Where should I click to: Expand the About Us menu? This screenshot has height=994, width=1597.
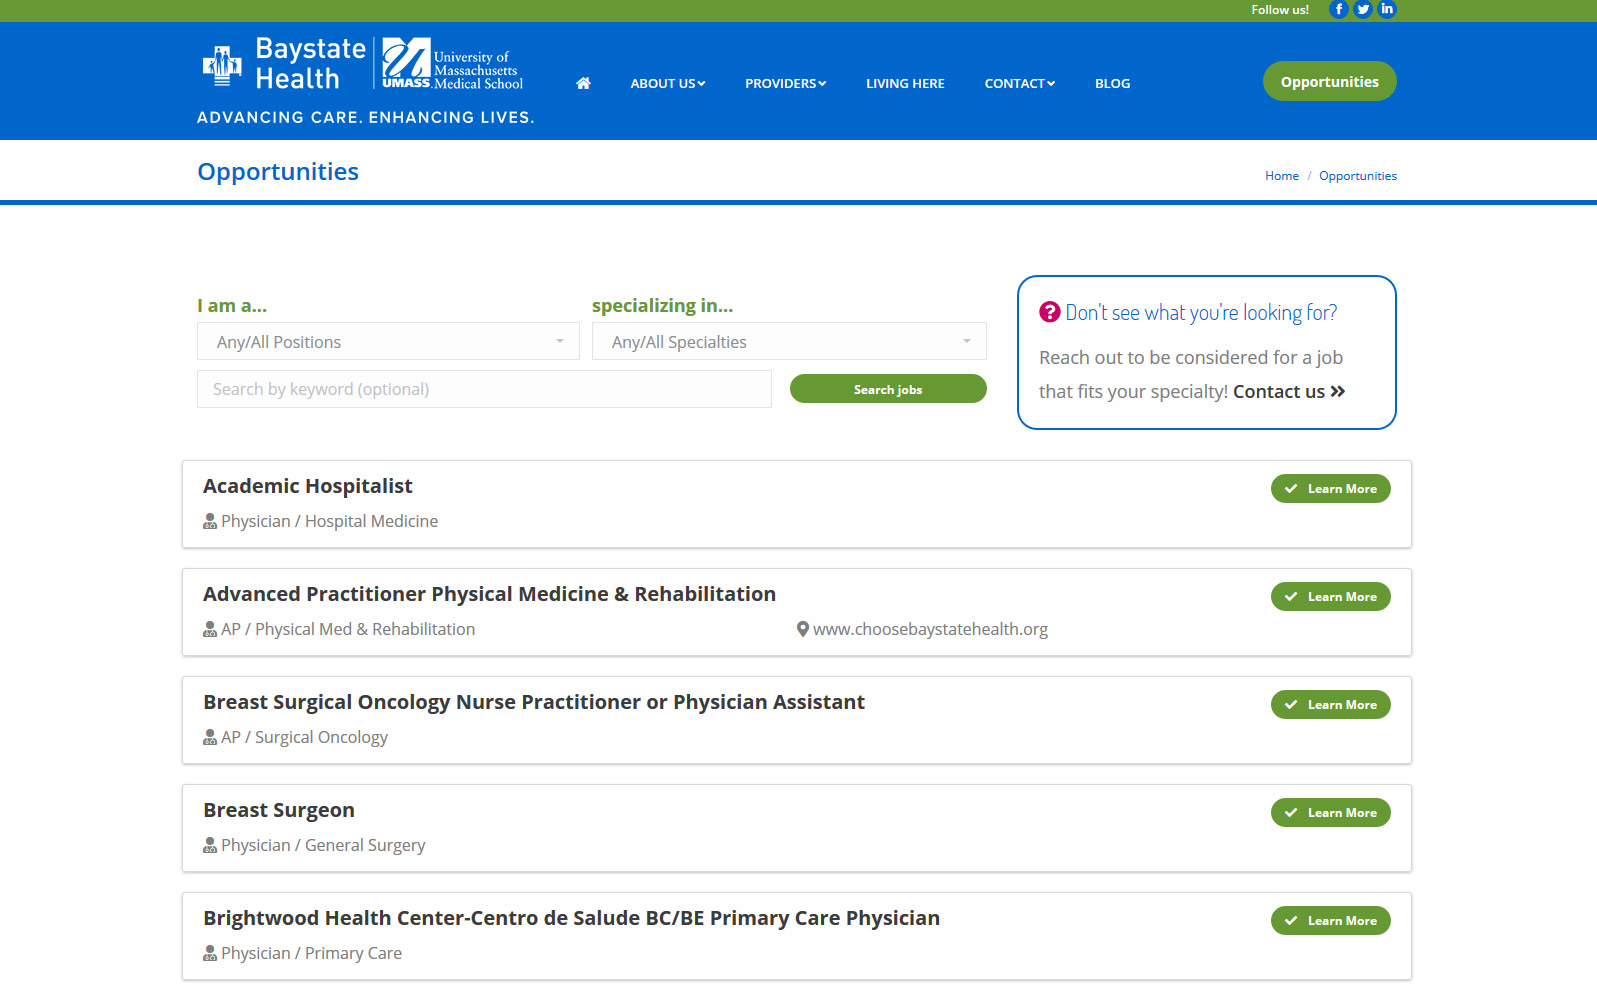[667, 84]
